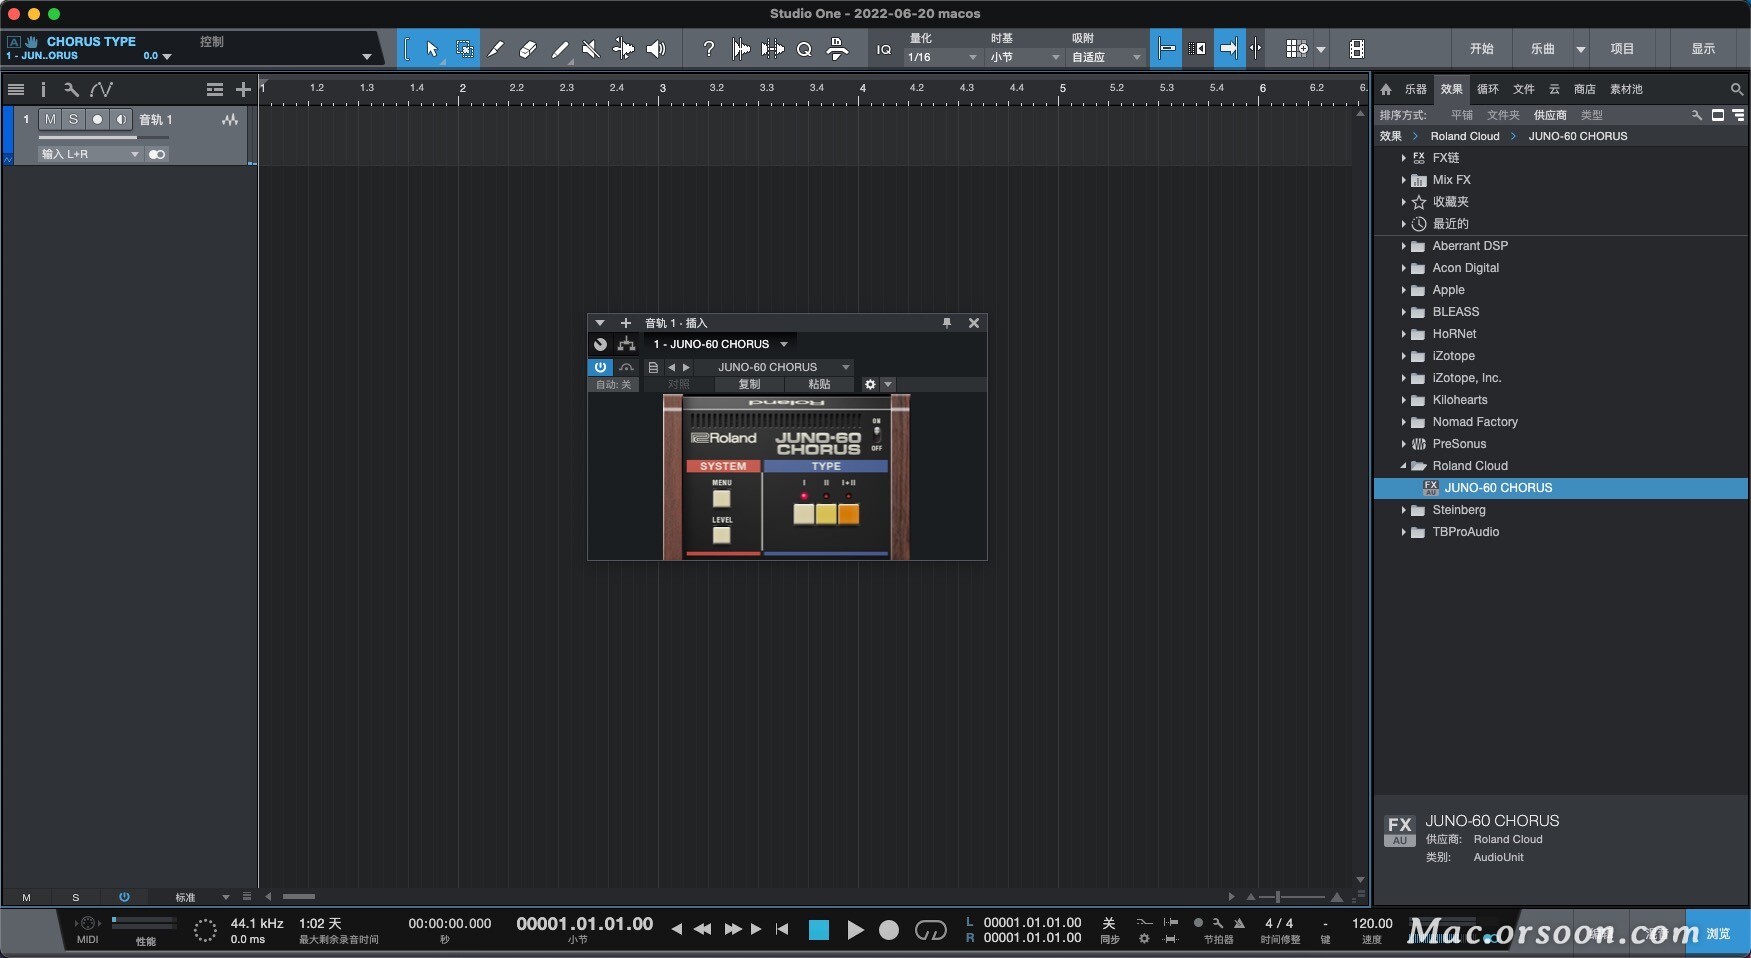Toggle plugin power bypass button
The height and width of the screenshot is (958, 1751).
(600, 367)
